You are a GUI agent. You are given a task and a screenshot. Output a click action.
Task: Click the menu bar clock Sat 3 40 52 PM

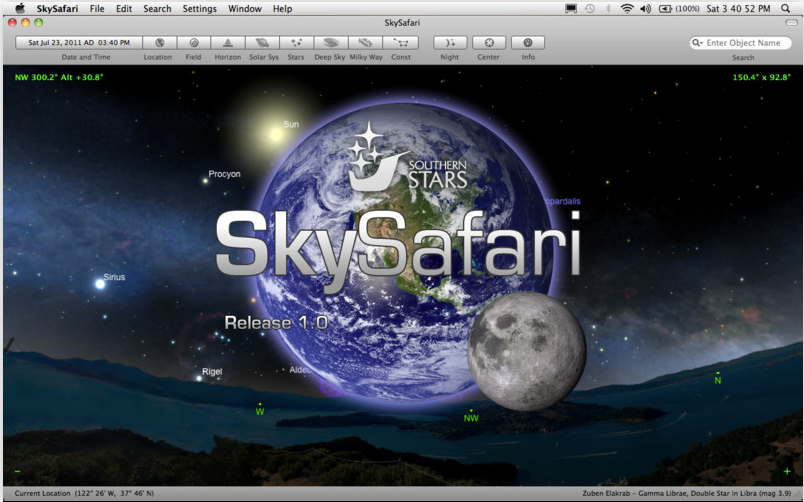coord(738,9)
